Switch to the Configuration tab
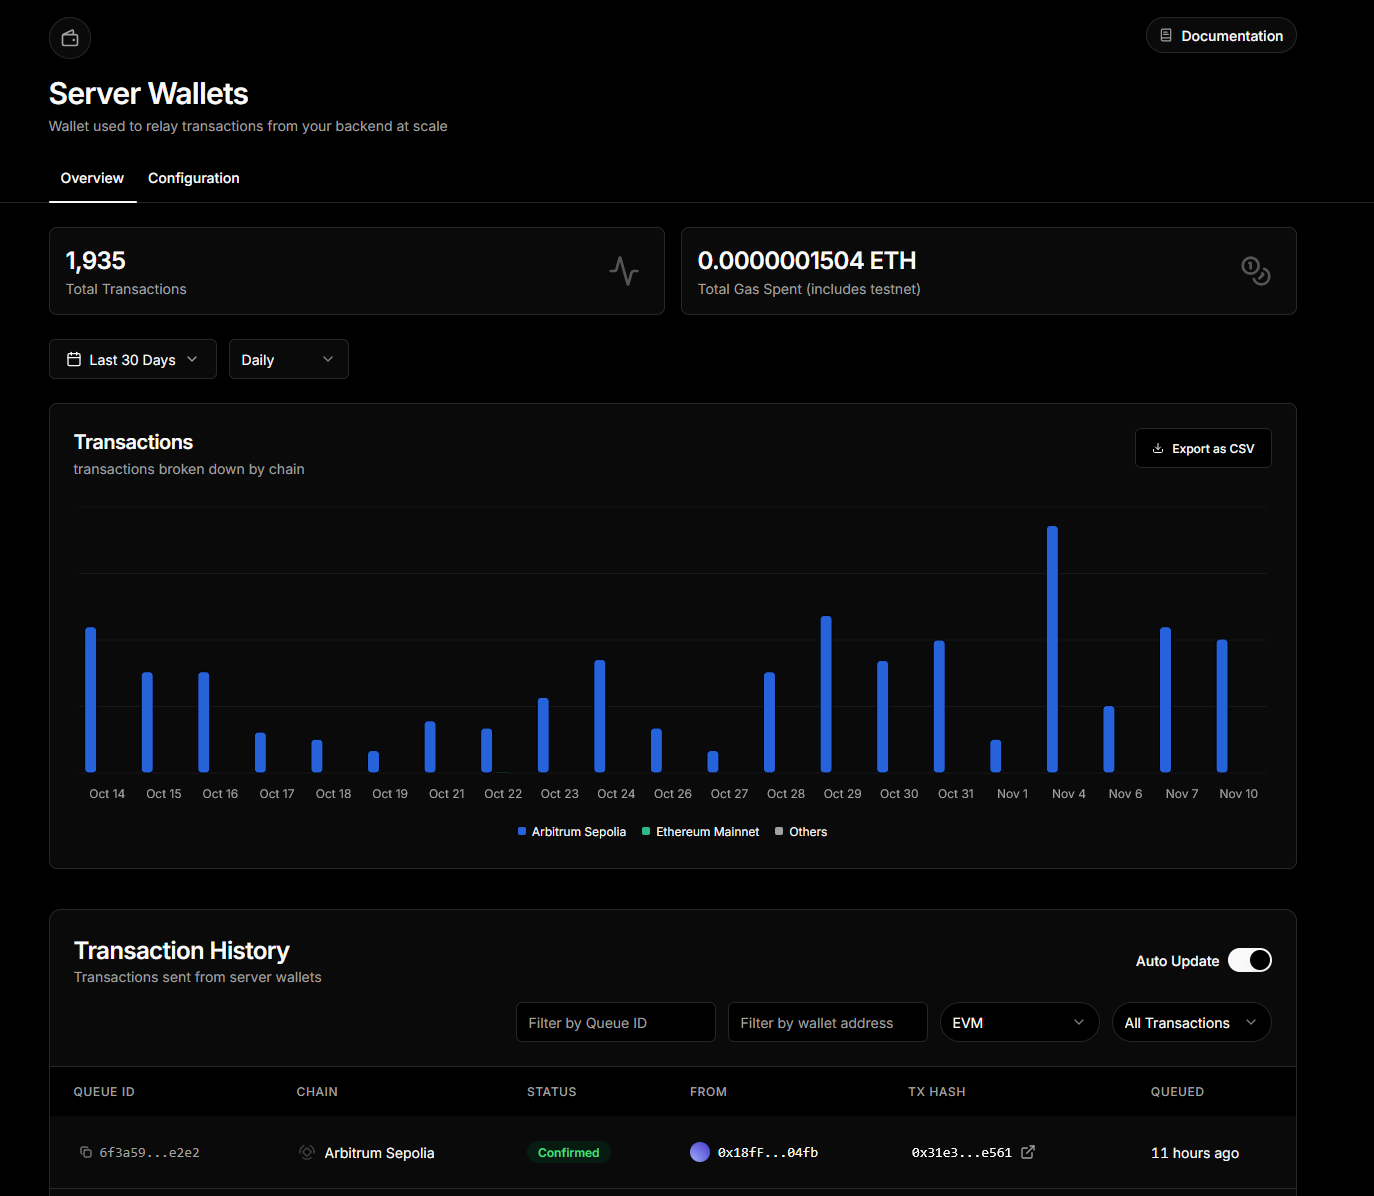Image resolution: width=1374 pixels, height=1196 pixels. coord(194,178)
